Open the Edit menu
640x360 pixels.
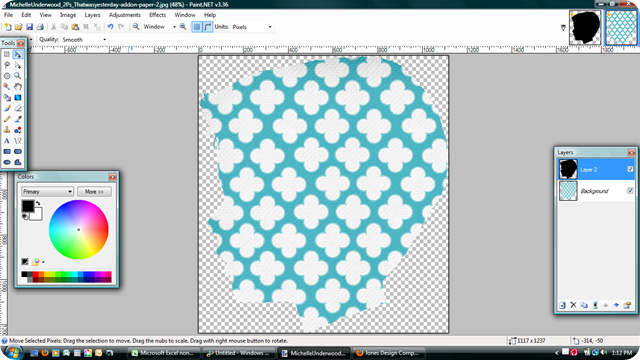26,15
